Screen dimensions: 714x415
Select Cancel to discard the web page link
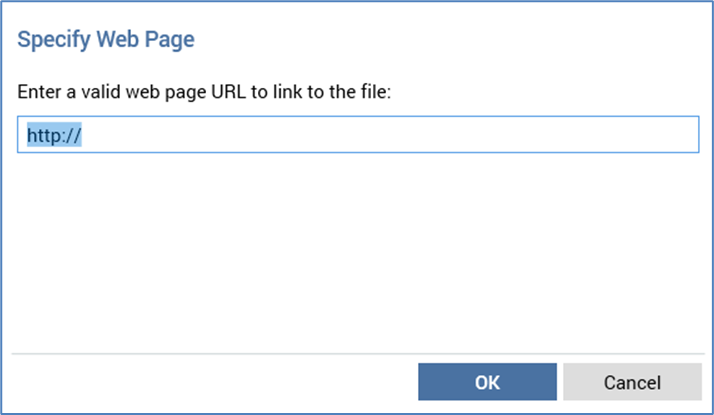click(x=632, y=382)
